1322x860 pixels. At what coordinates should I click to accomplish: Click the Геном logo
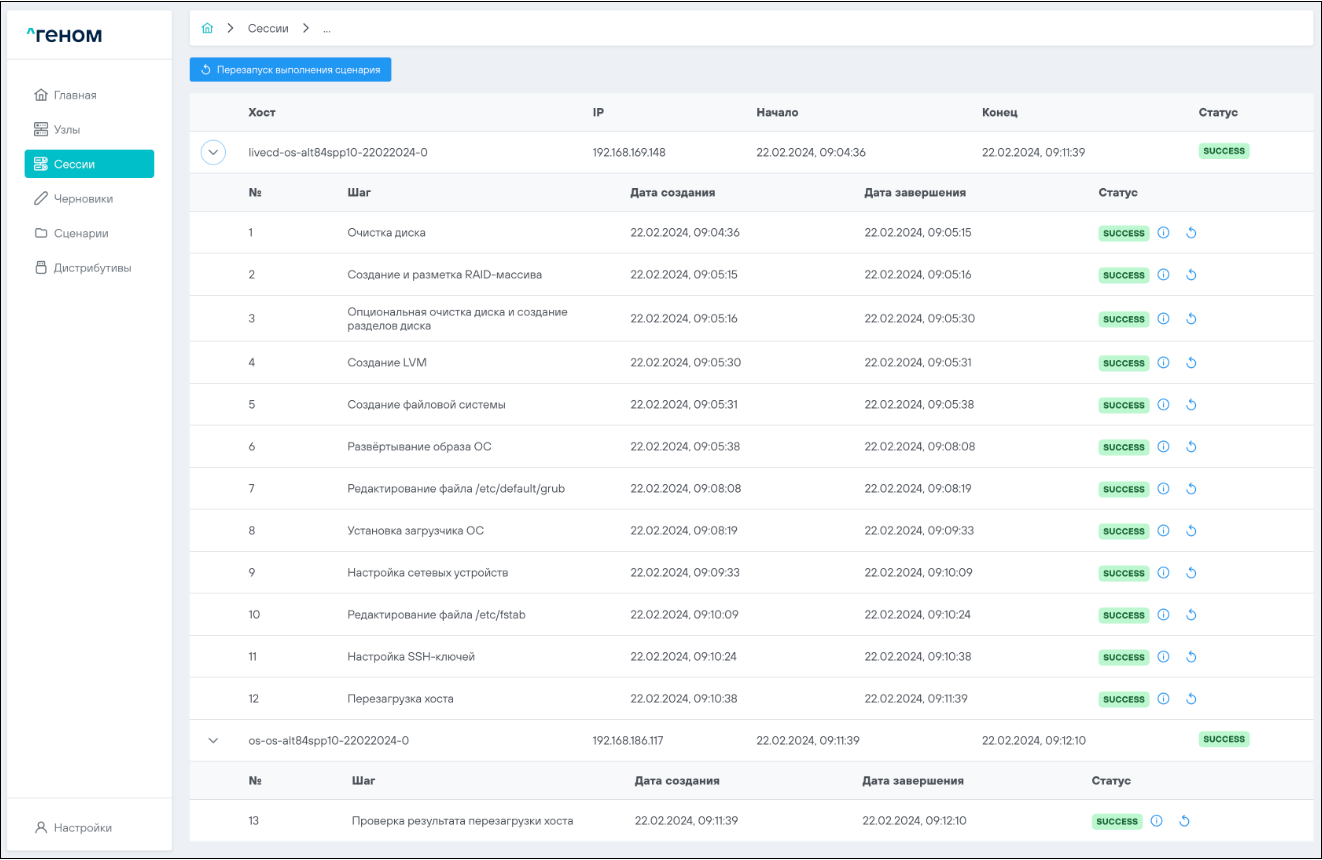(64, 36)
